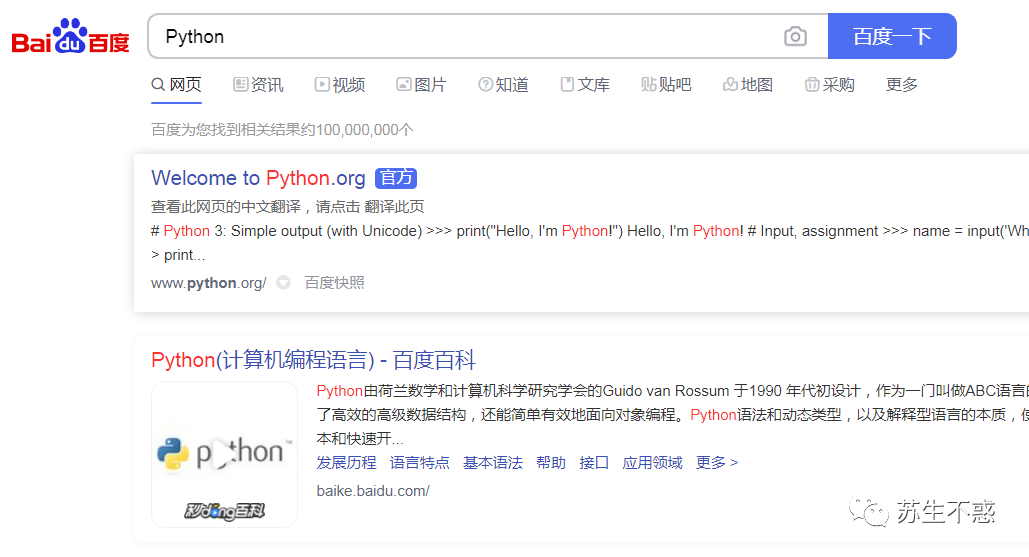1029x557 pixels.
Task: Open 接口 section link
Action: 594,463
